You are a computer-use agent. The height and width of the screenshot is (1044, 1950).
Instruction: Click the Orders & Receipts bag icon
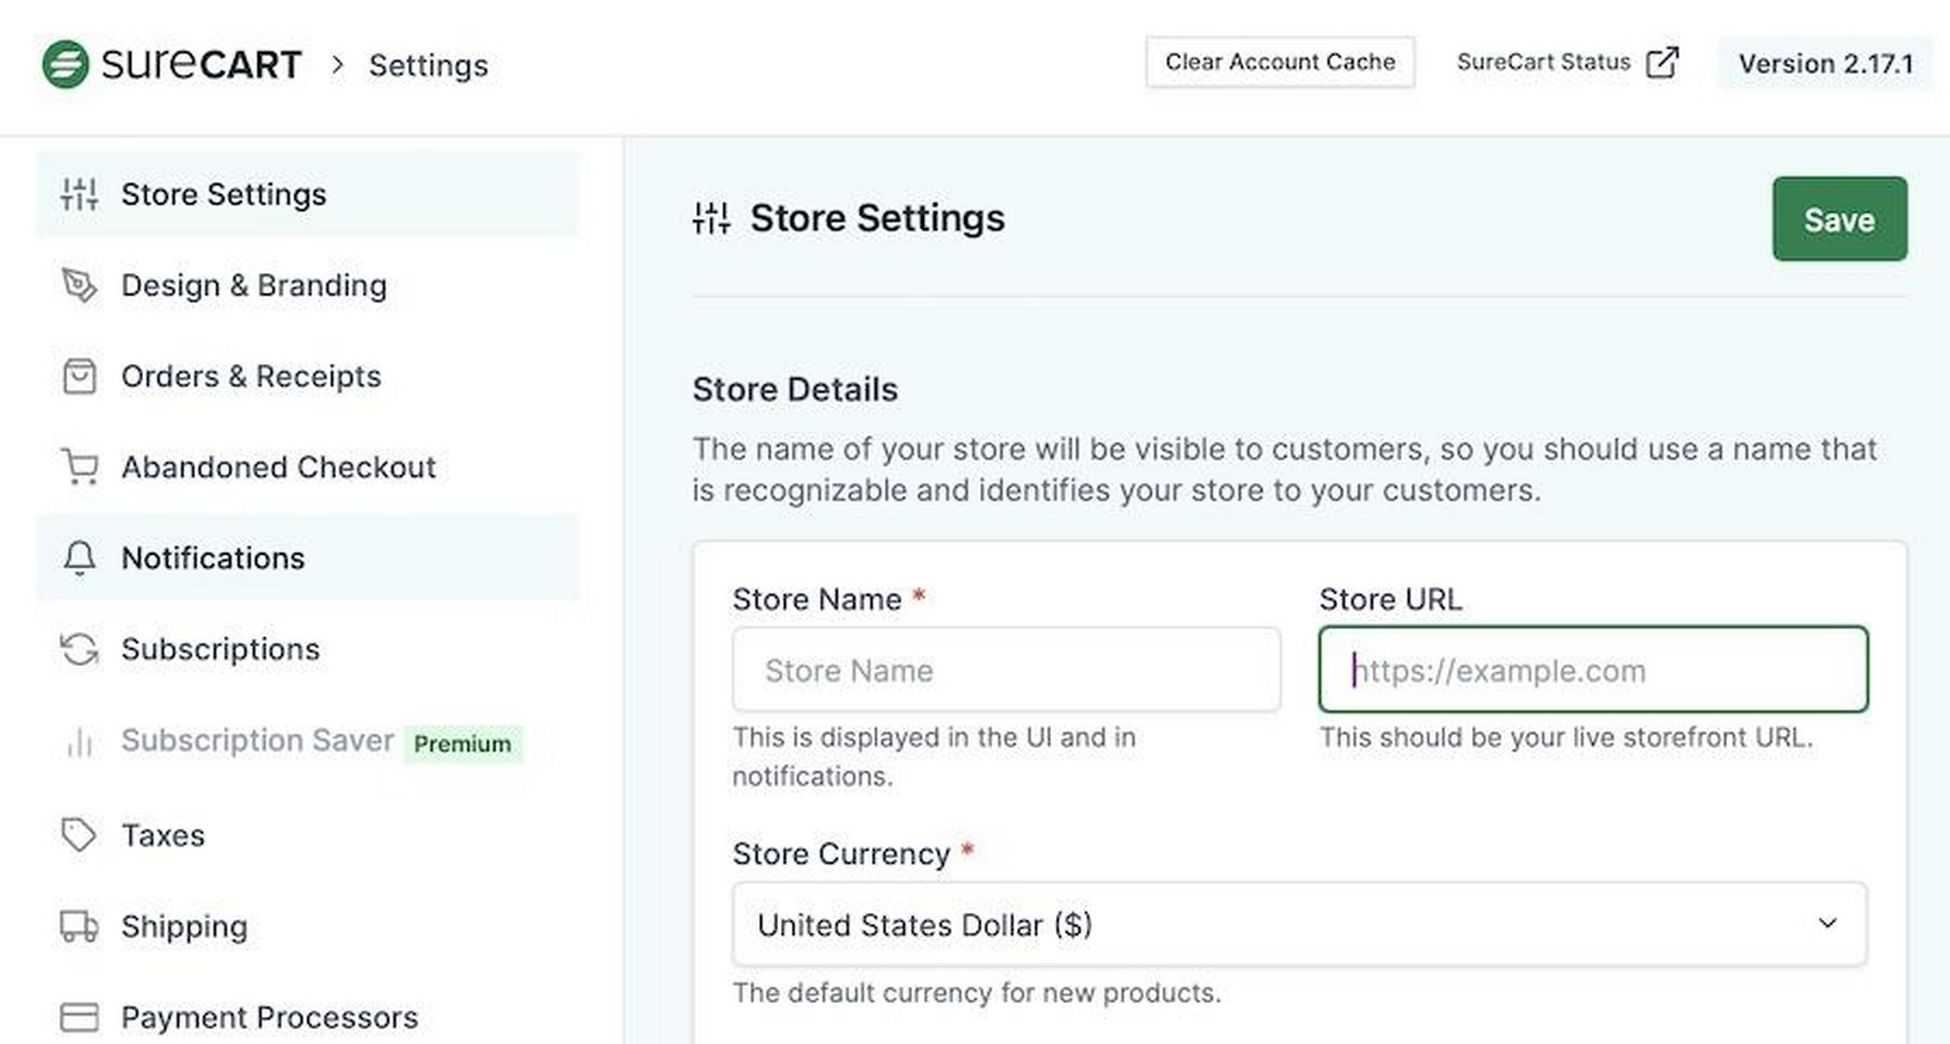coord(79,376)
